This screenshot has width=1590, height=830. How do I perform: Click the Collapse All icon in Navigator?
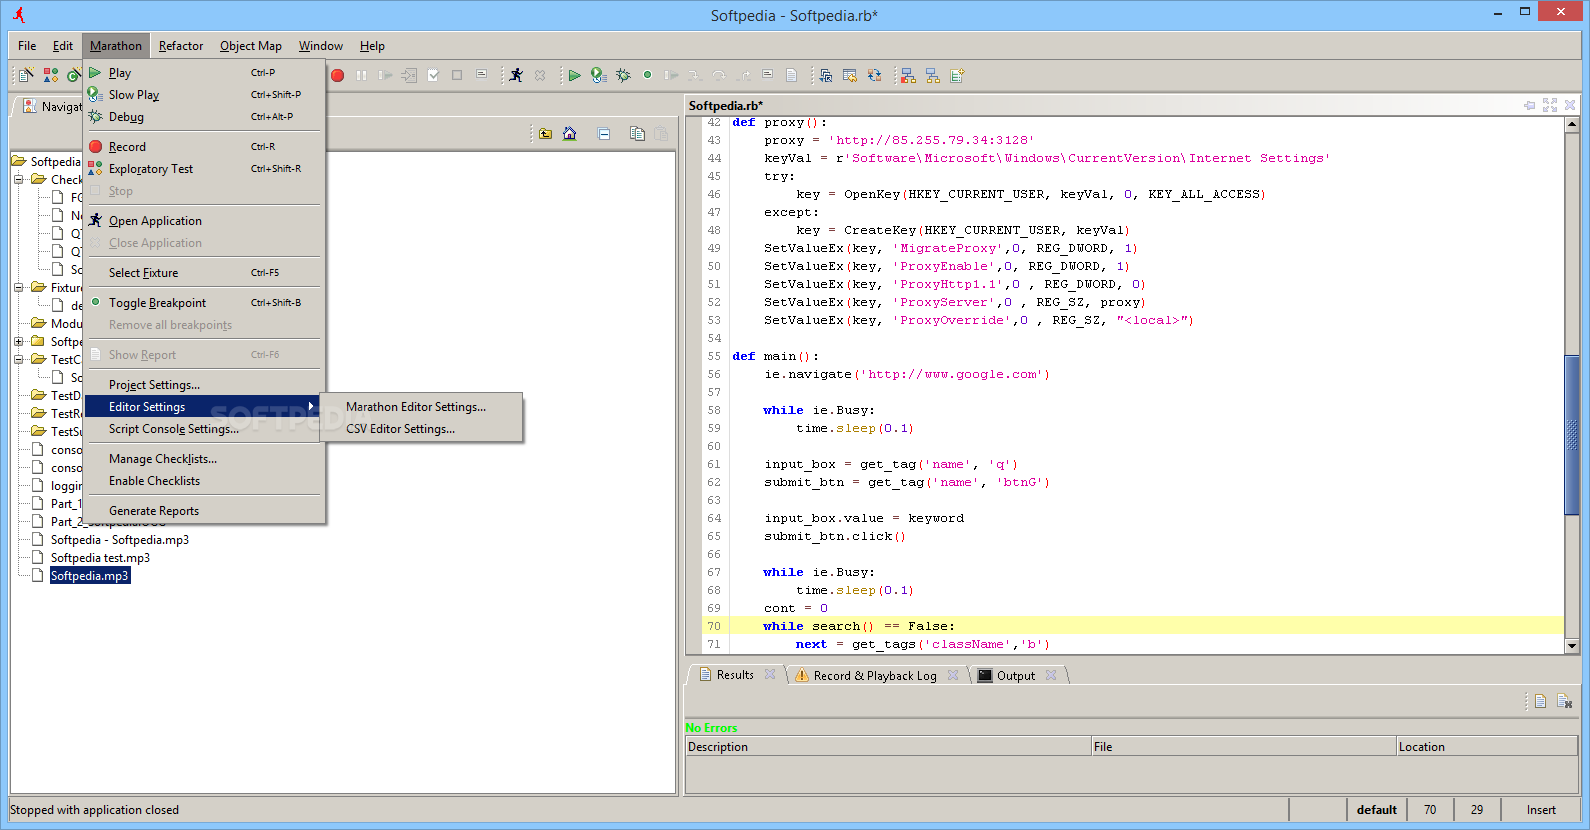coord(604,133)
